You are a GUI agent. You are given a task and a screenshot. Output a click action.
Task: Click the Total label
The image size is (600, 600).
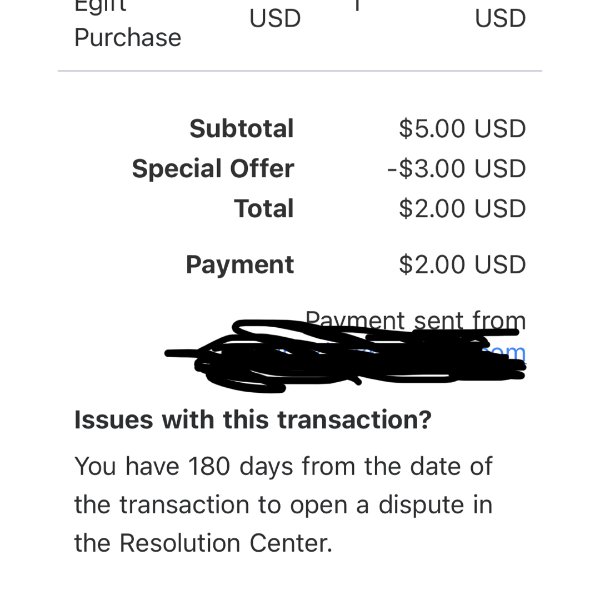pyautogui.click(x=264, y=209)
